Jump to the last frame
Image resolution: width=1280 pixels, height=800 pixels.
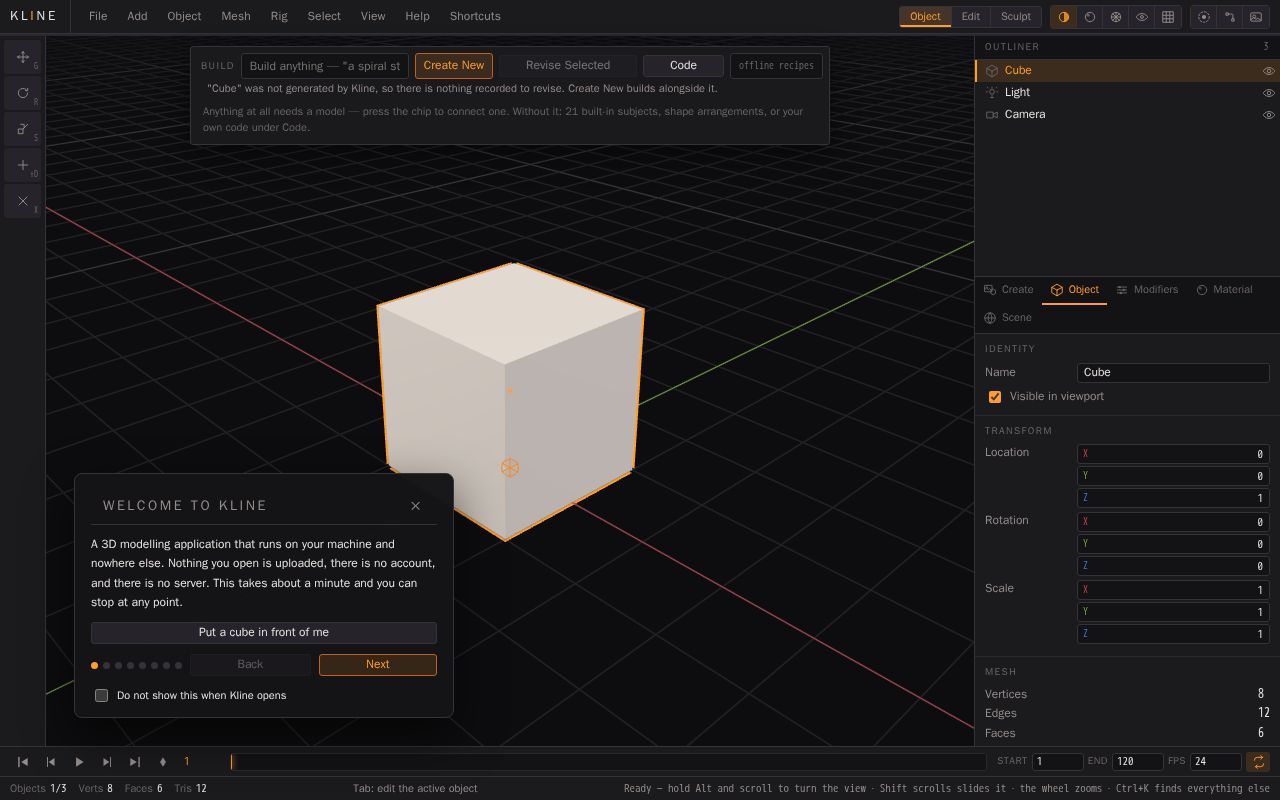point(135,762)
